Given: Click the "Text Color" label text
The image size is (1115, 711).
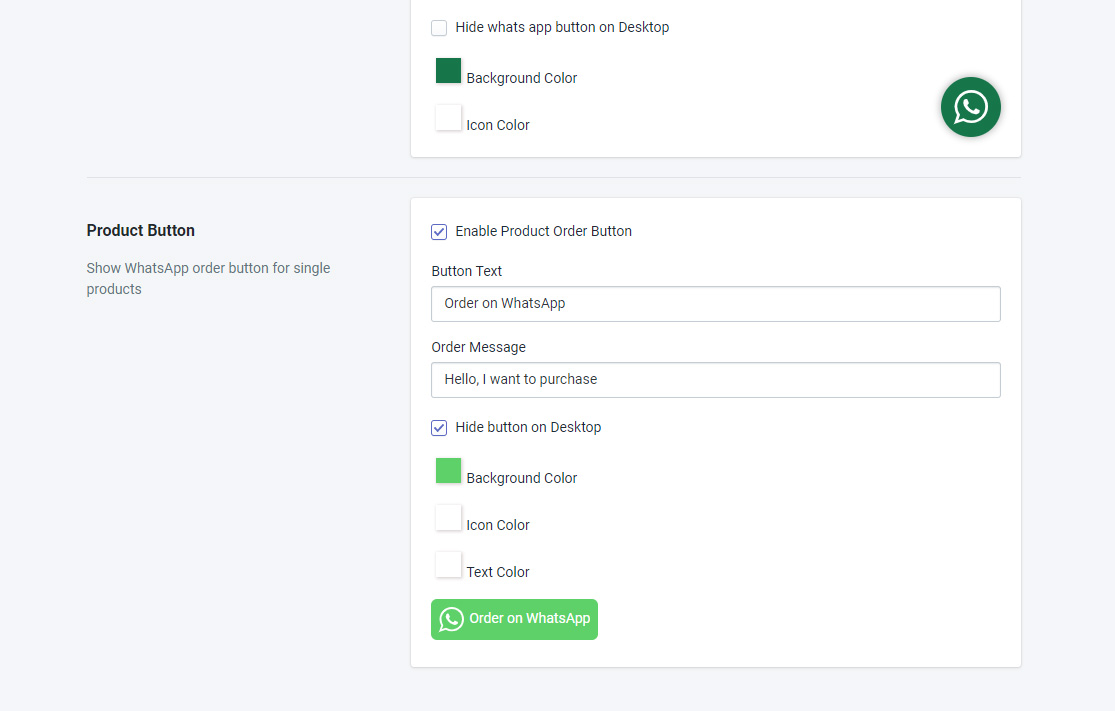Looking at the screenshot, I should pos(498,572).
